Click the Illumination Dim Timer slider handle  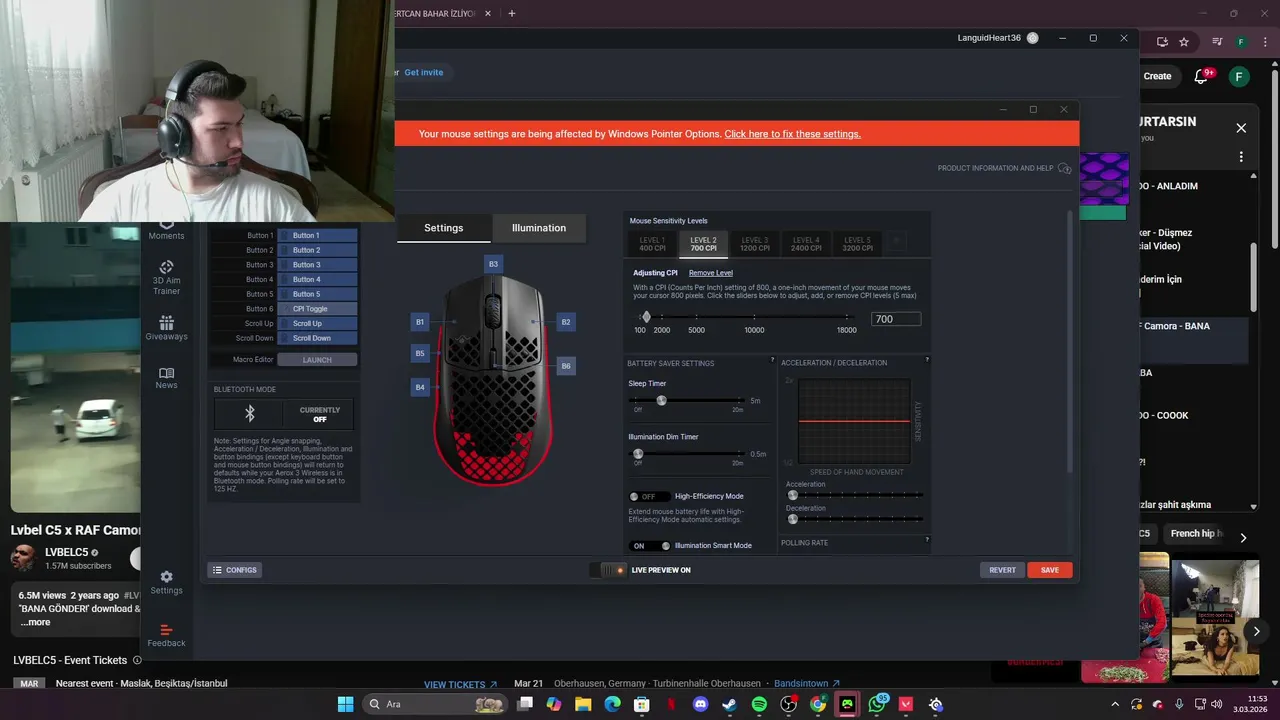(x=638, y=454)
